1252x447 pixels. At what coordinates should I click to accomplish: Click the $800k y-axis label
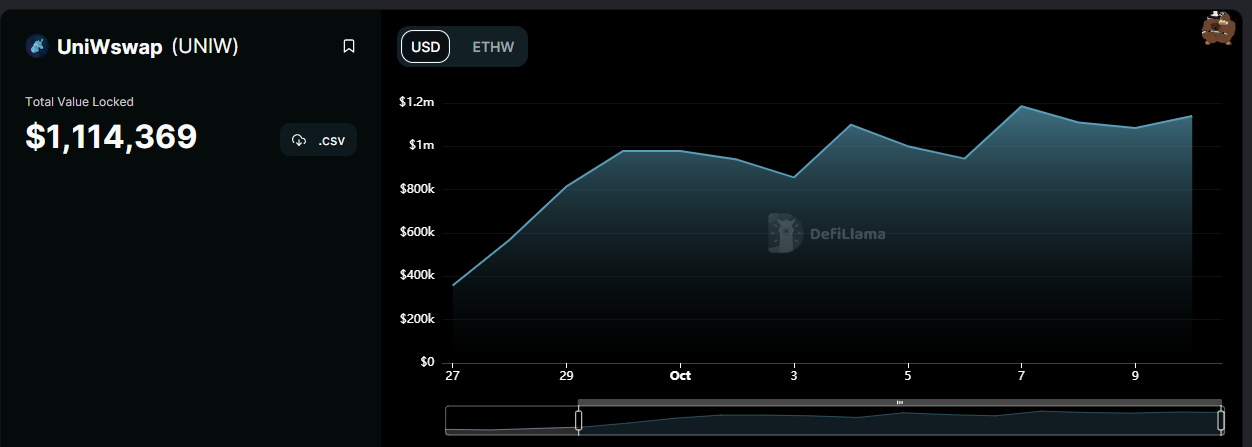(417, 189)
